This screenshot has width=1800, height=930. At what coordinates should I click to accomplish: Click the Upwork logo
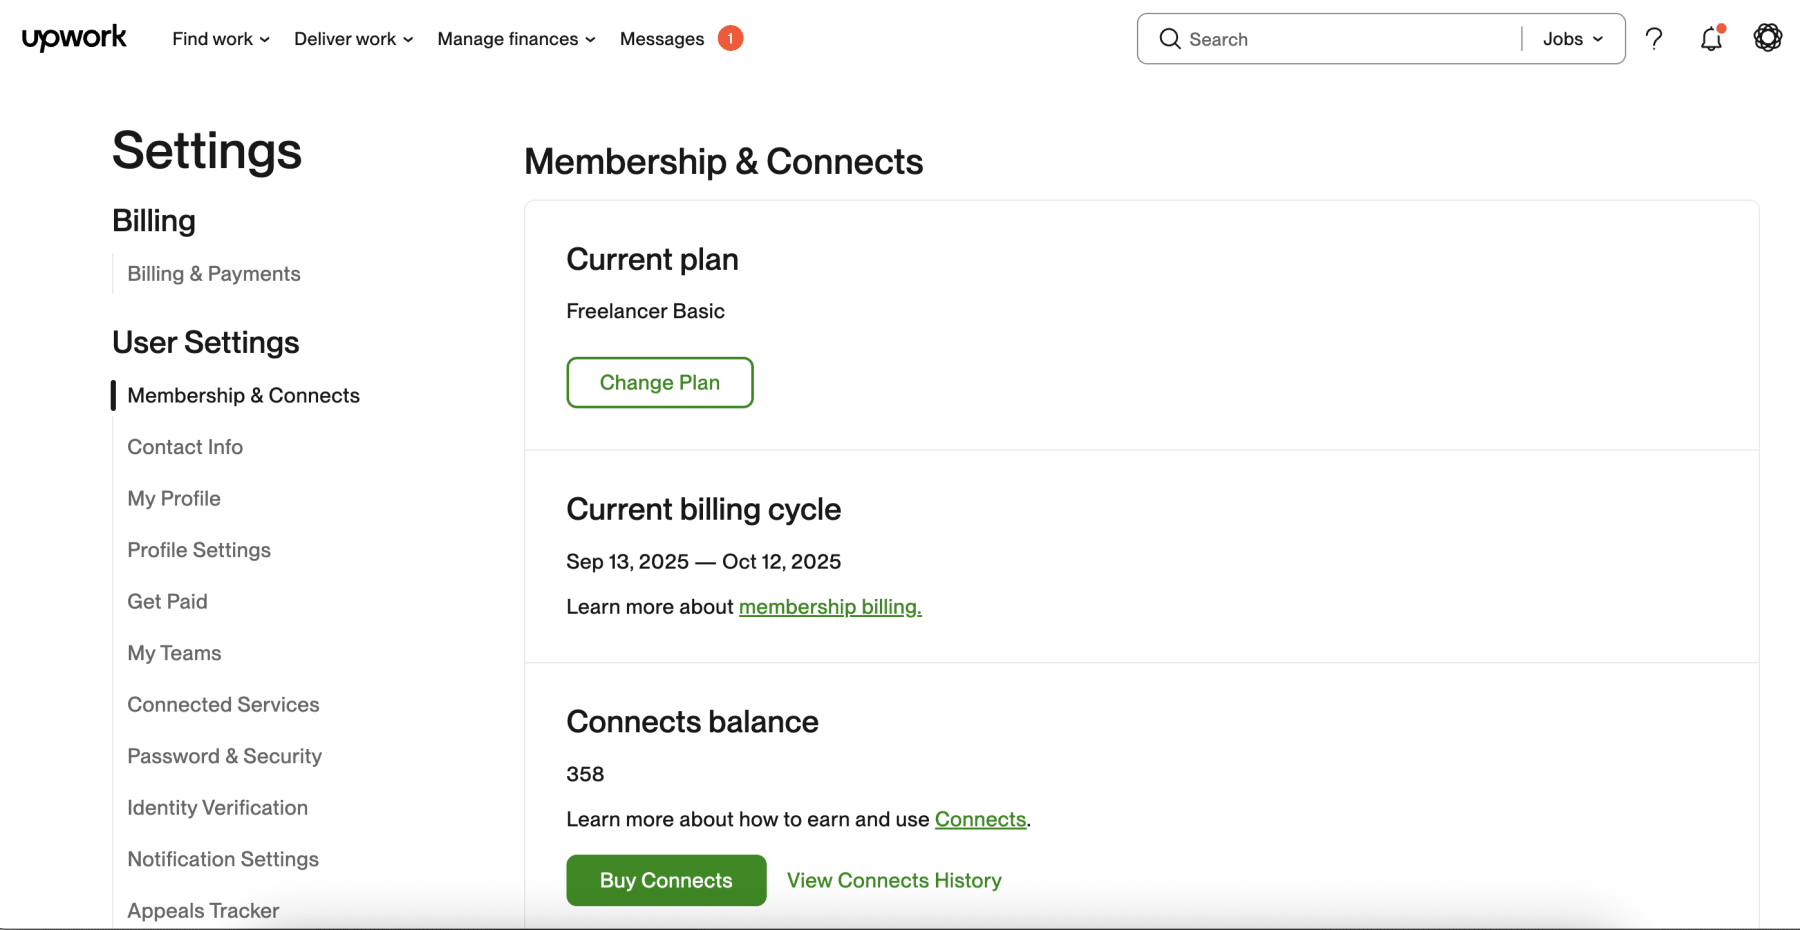coord(73,38)
